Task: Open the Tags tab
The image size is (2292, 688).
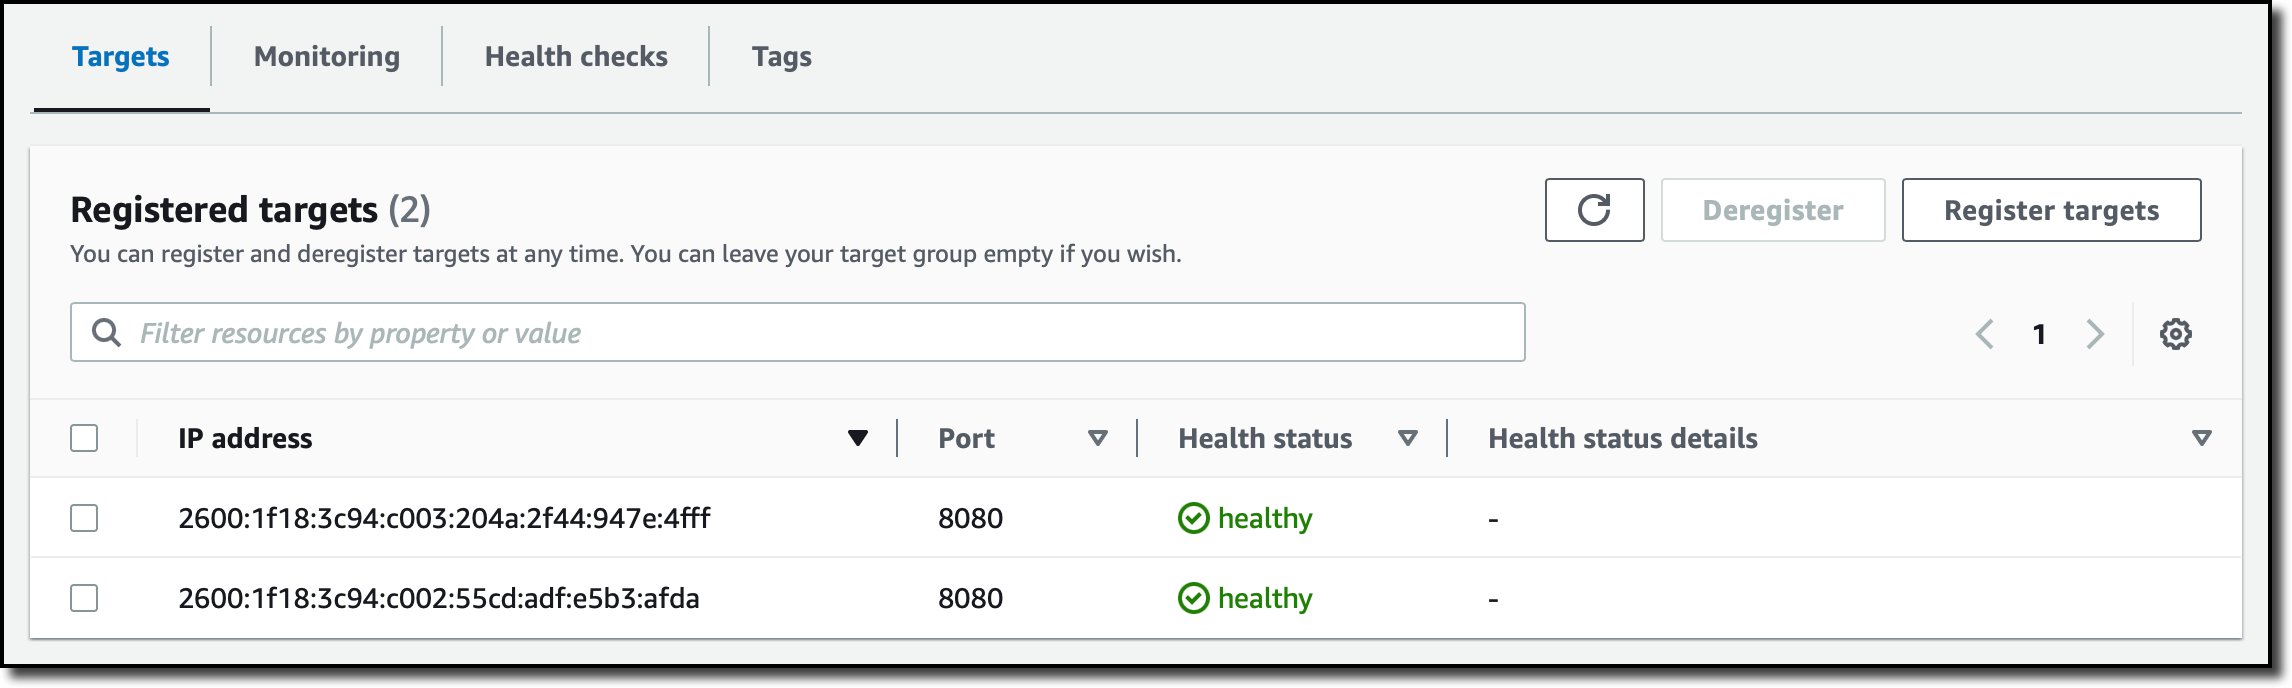Action: point(781,57)
